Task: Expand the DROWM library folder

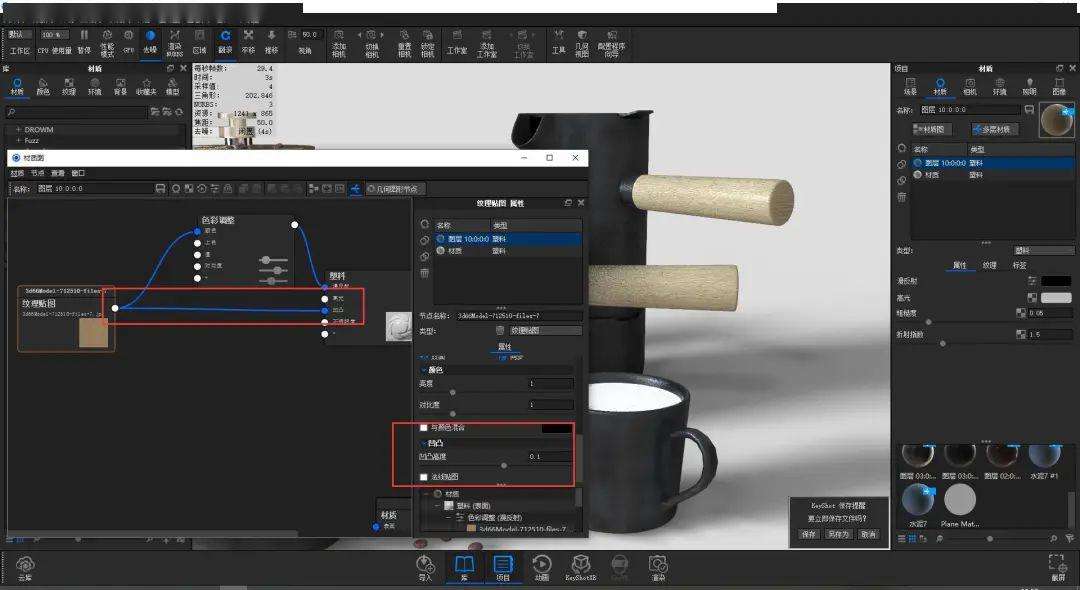Action: [x=18, y=129]
